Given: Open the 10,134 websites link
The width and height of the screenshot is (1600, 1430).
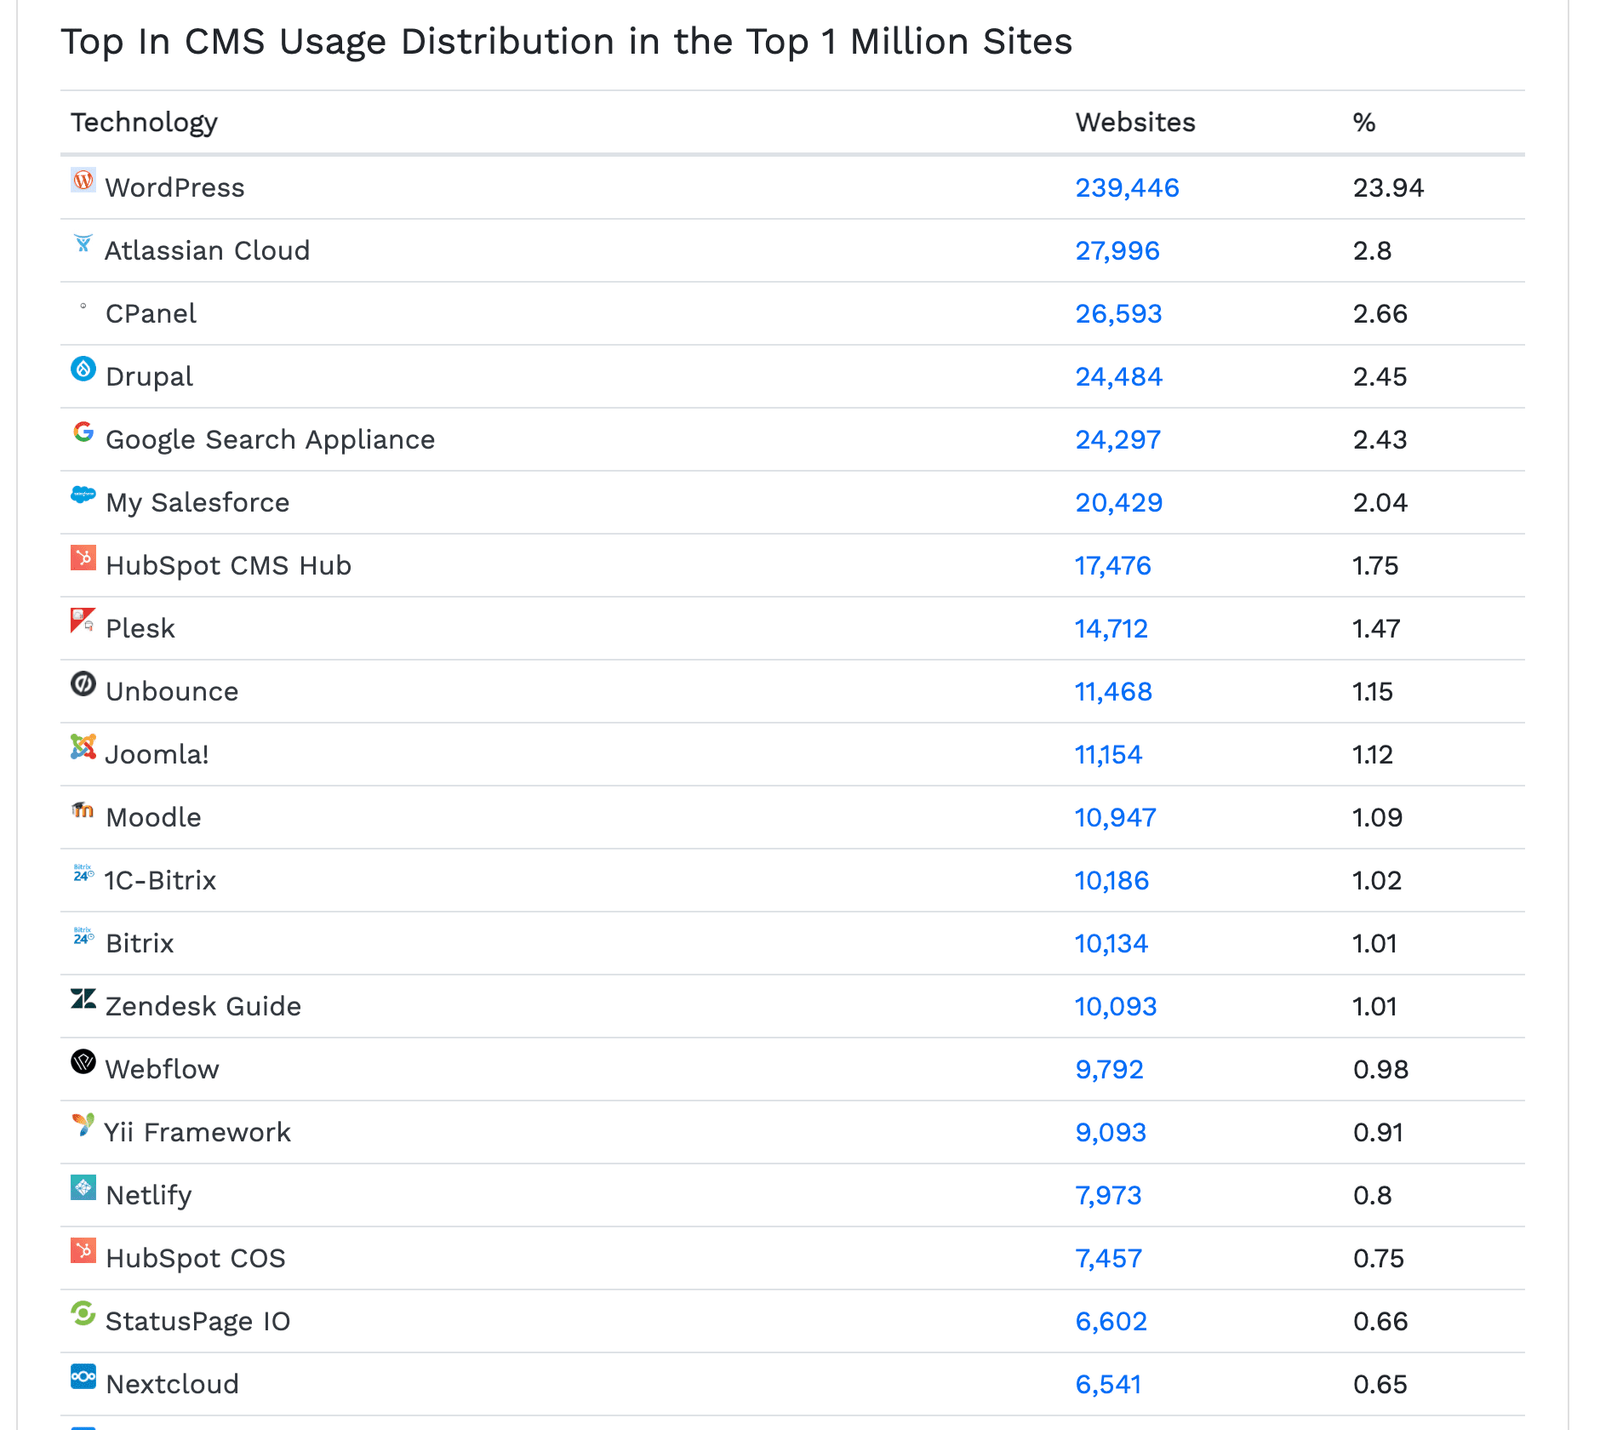Looking at the screenshot, I should click(x=1111, y=944).
